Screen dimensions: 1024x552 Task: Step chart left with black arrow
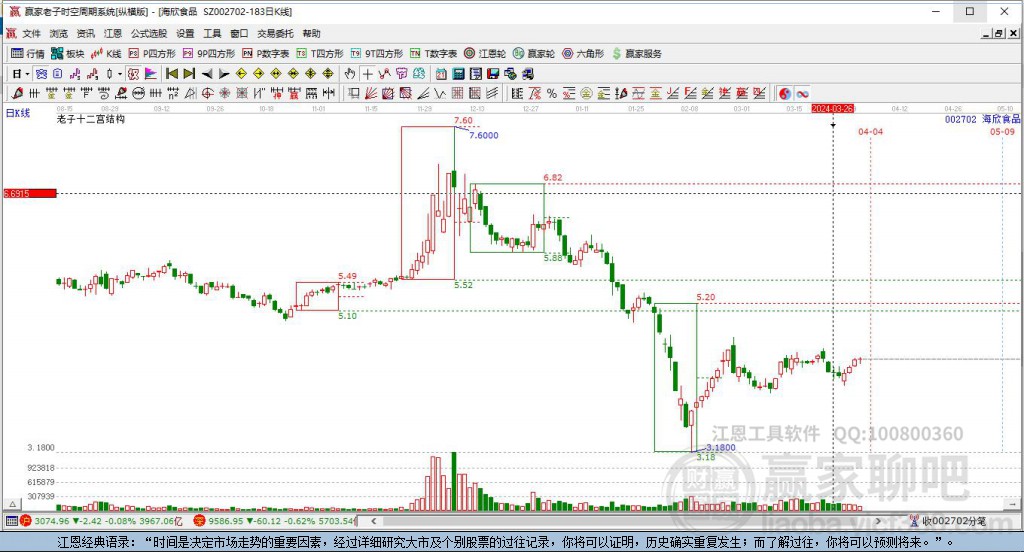pos(207,74)
